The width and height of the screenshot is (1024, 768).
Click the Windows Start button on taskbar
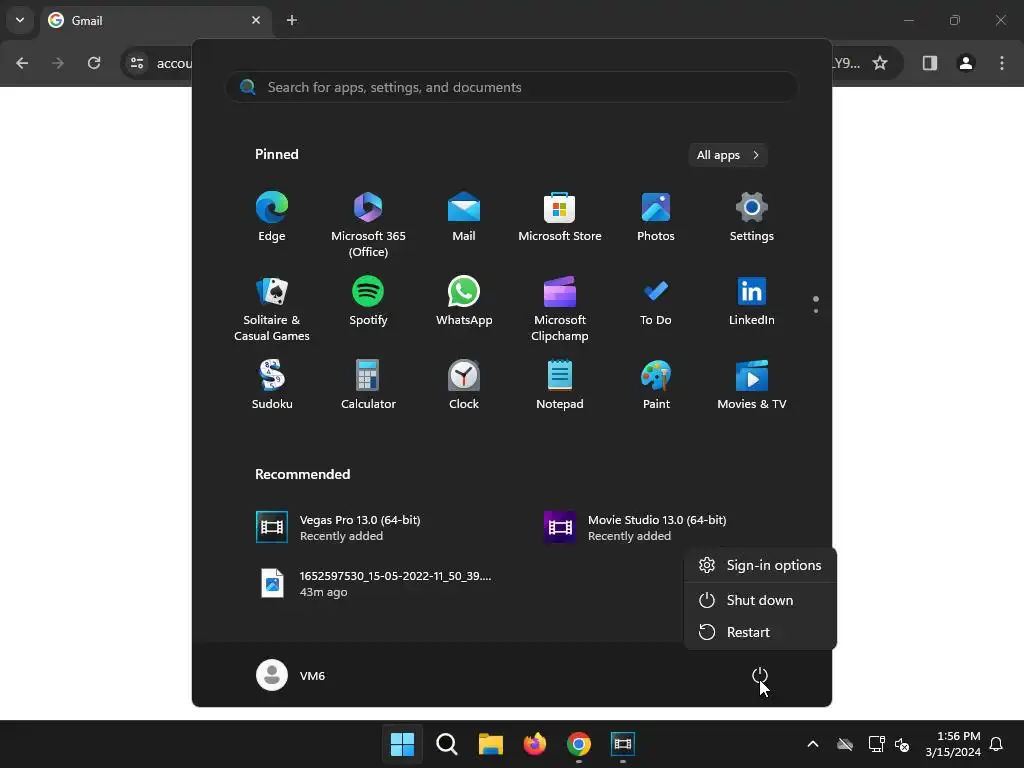[402, 744]
